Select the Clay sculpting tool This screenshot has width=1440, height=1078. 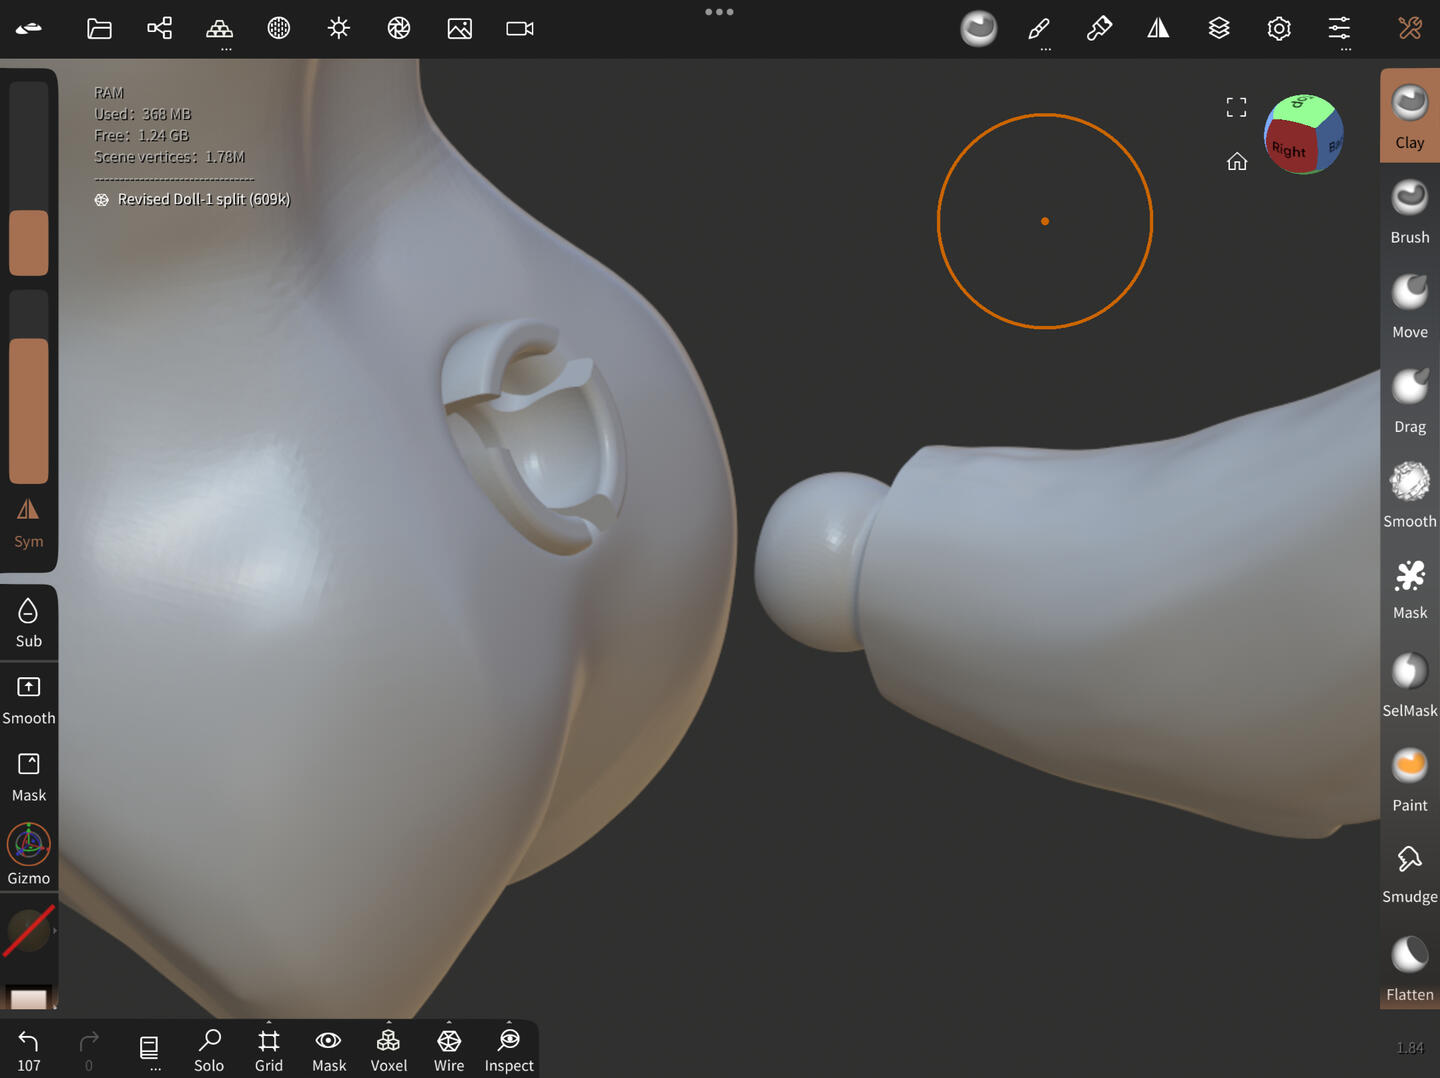(x=1409, y=116)
